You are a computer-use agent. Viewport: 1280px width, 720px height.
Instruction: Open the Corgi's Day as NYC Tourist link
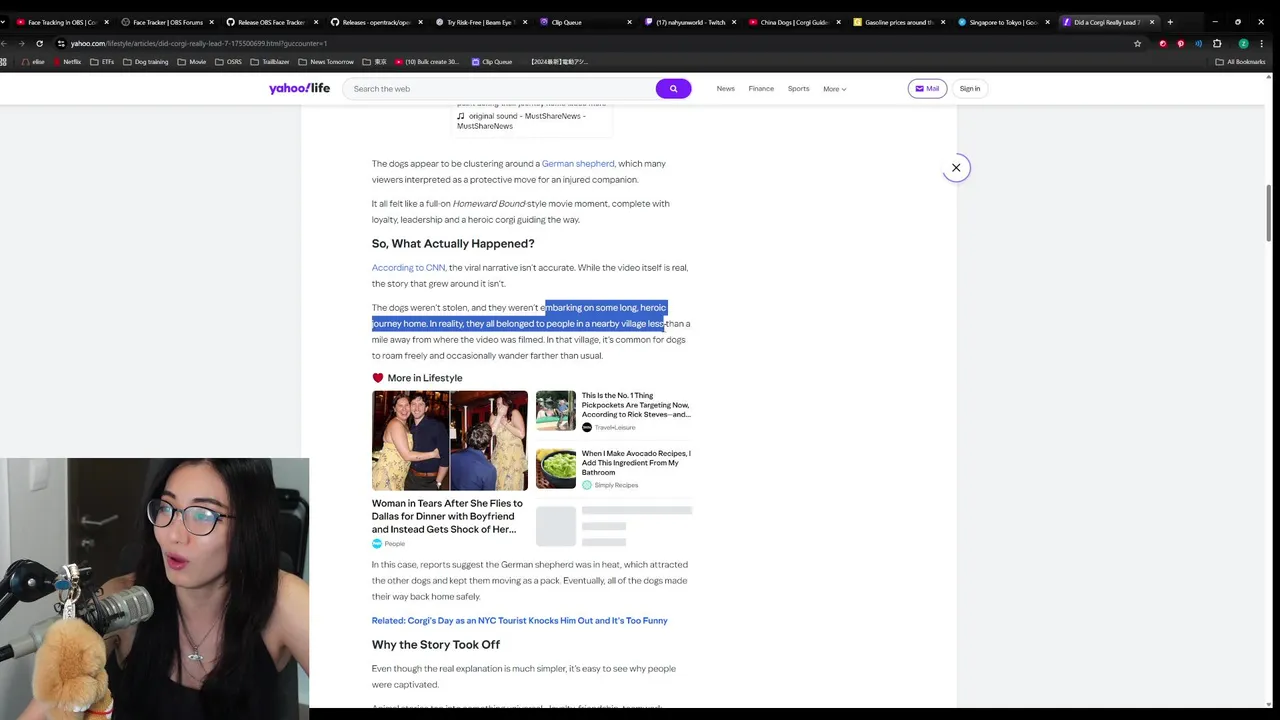(519, 621)
